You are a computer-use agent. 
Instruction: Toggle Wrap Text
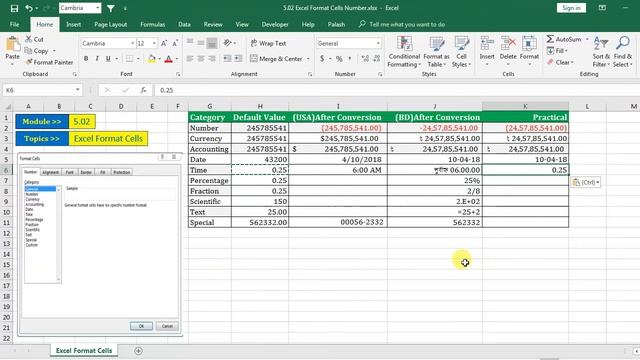tap(268, 43)
